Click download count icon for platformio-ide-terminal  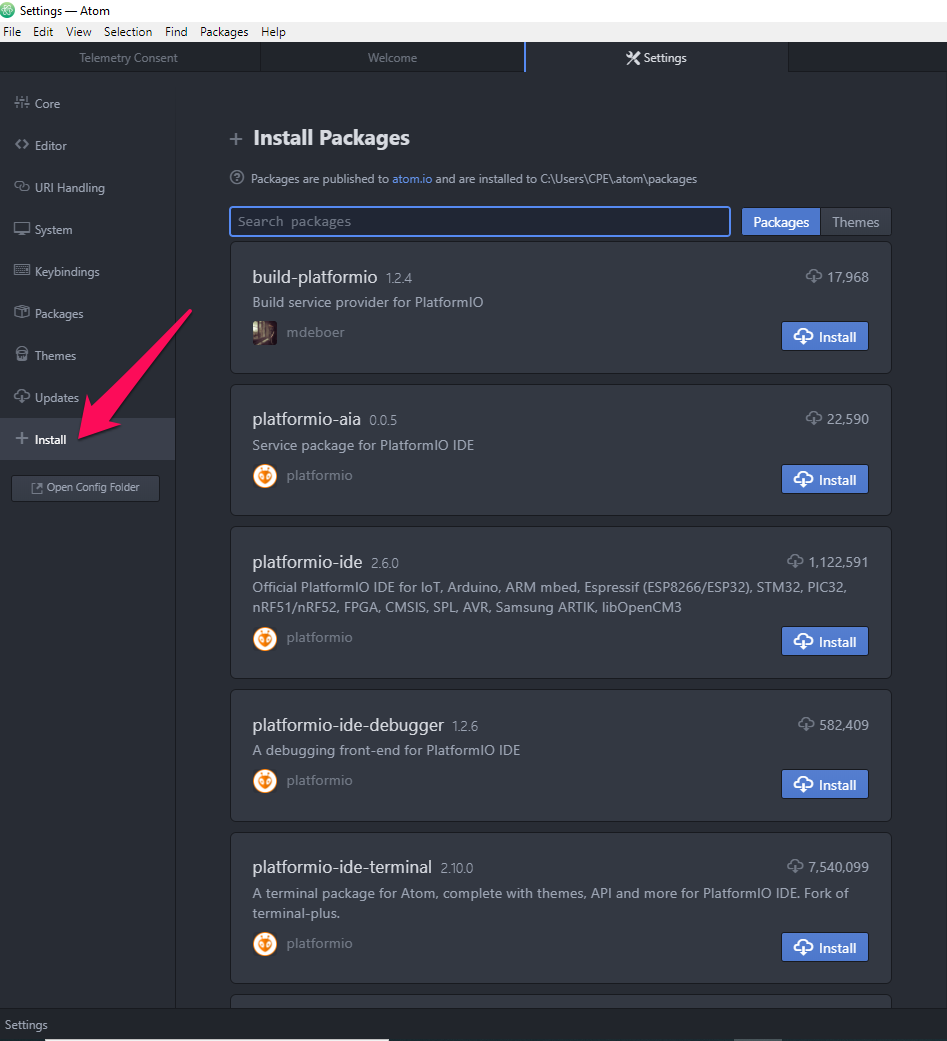(x=795, y=866)
